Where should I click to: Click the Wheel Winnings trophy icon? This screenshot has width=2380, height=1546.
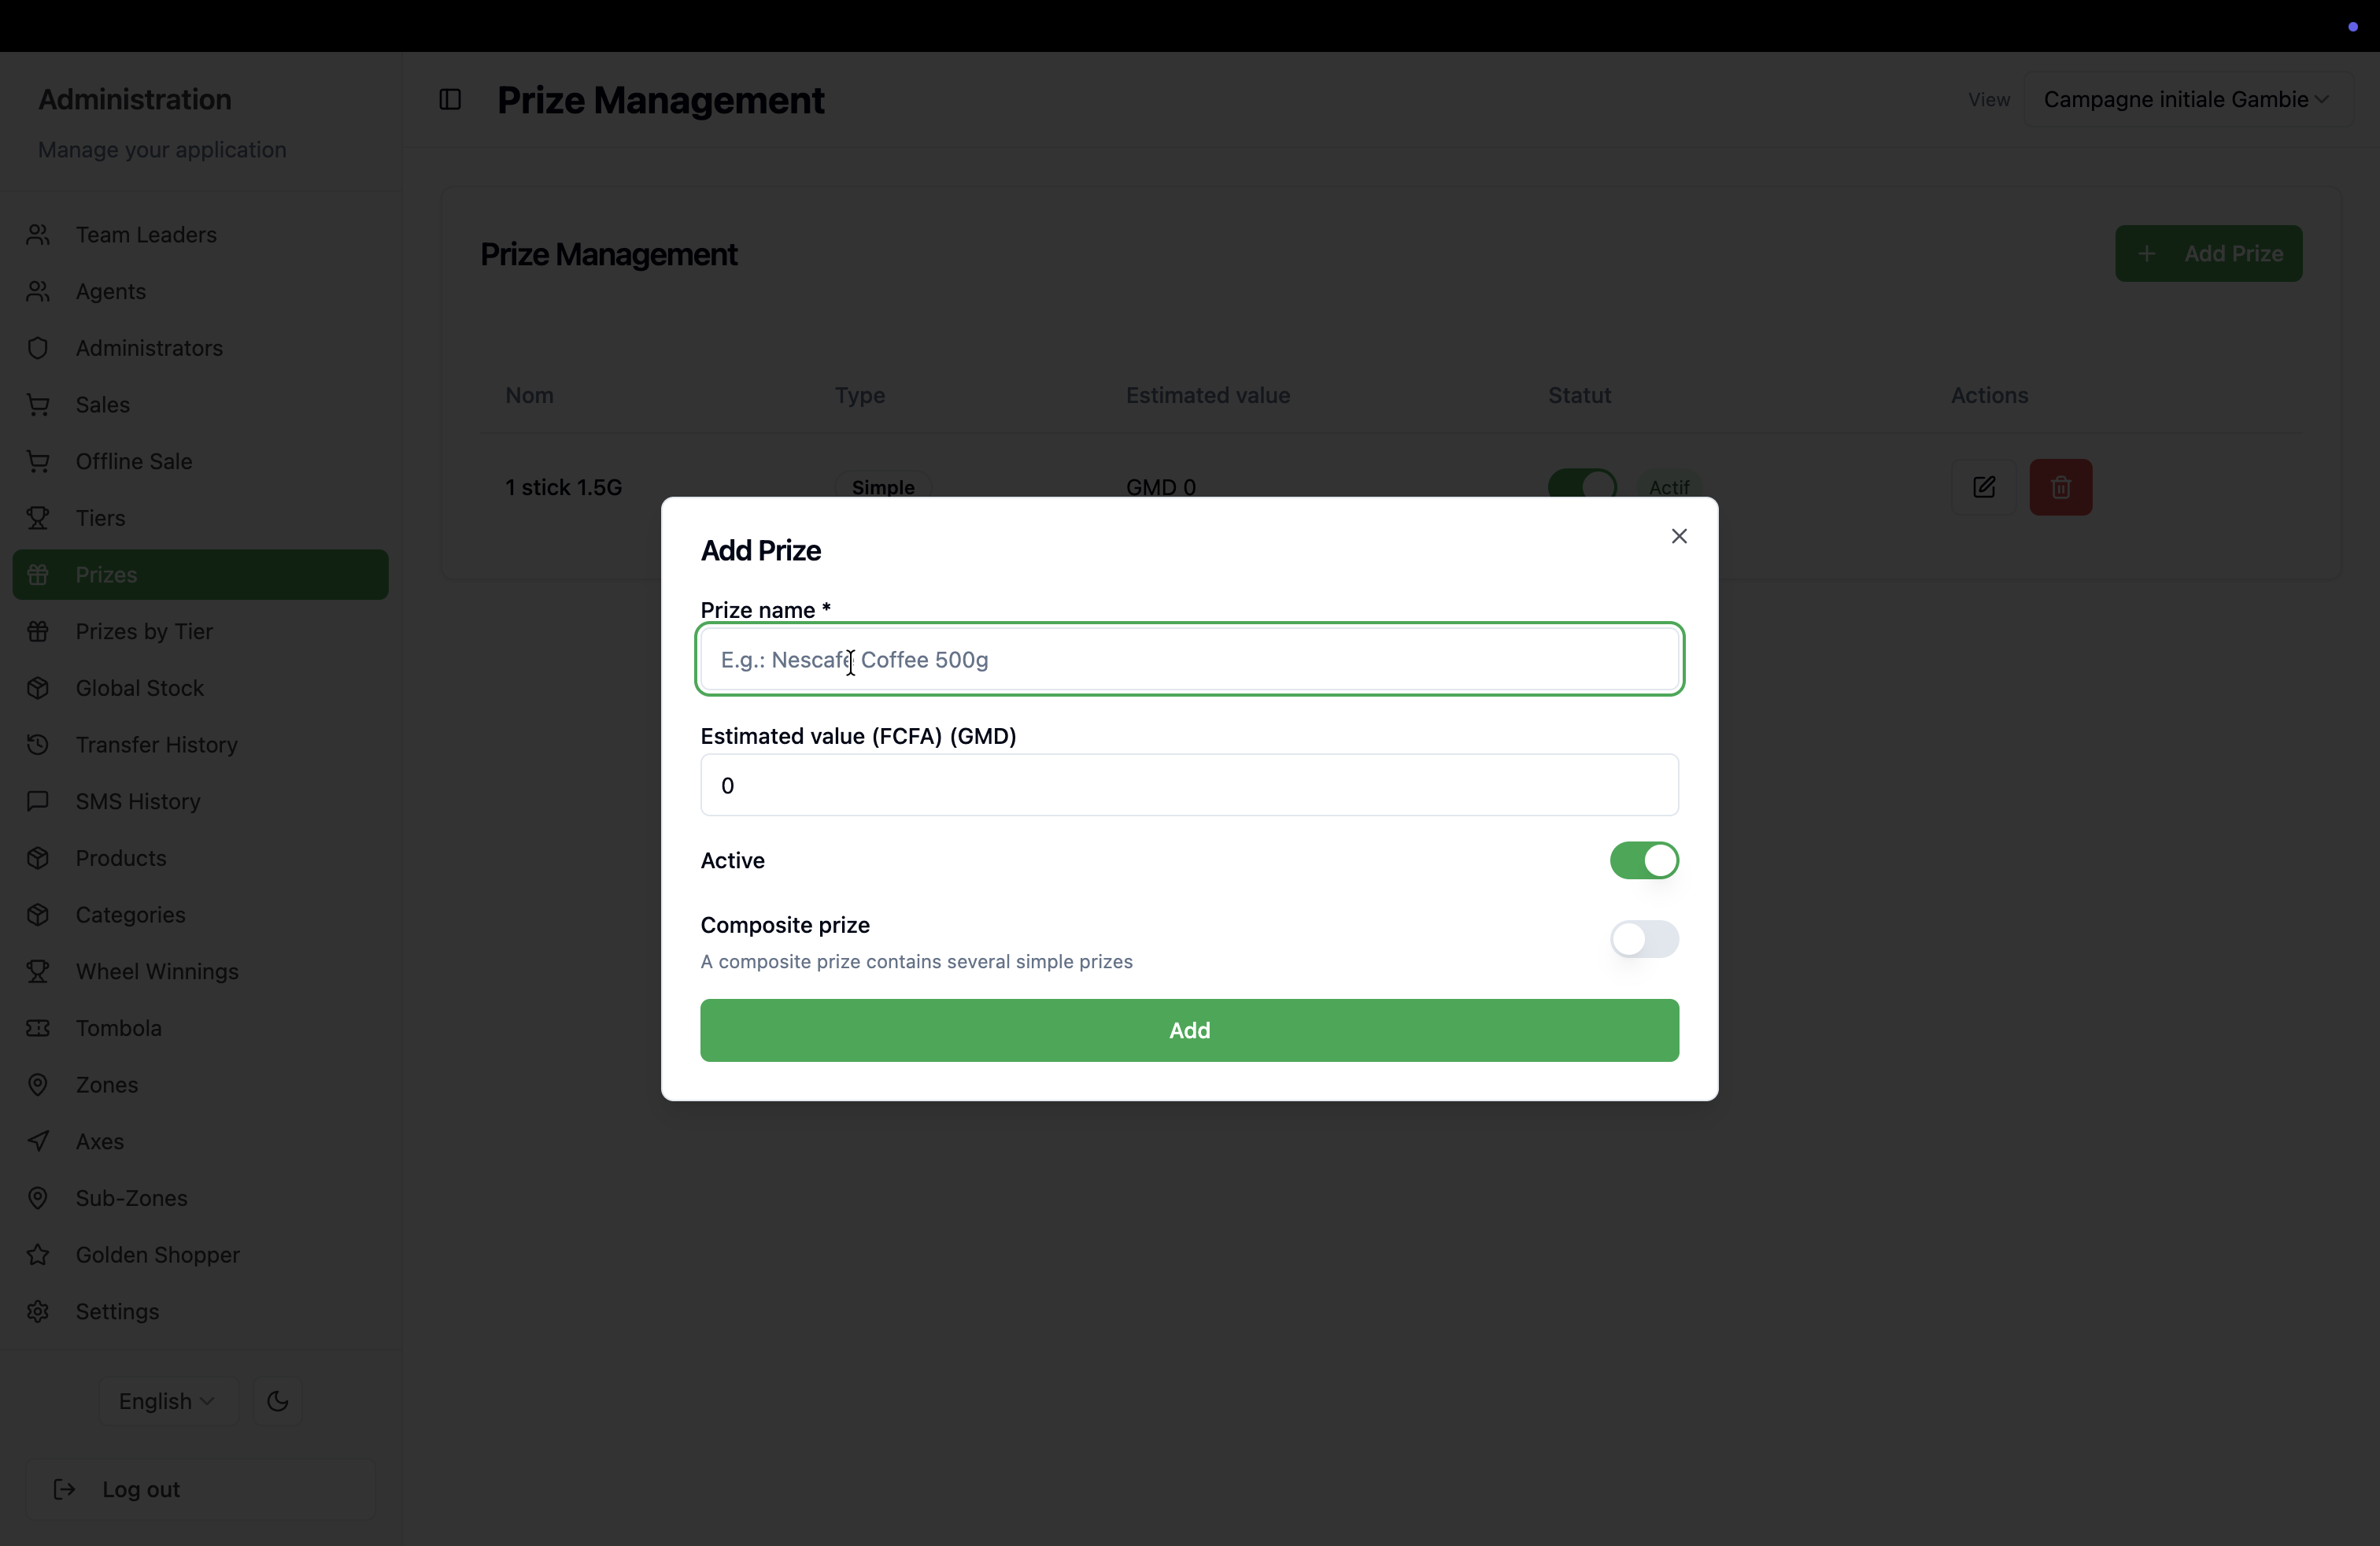tap(38, 971)
